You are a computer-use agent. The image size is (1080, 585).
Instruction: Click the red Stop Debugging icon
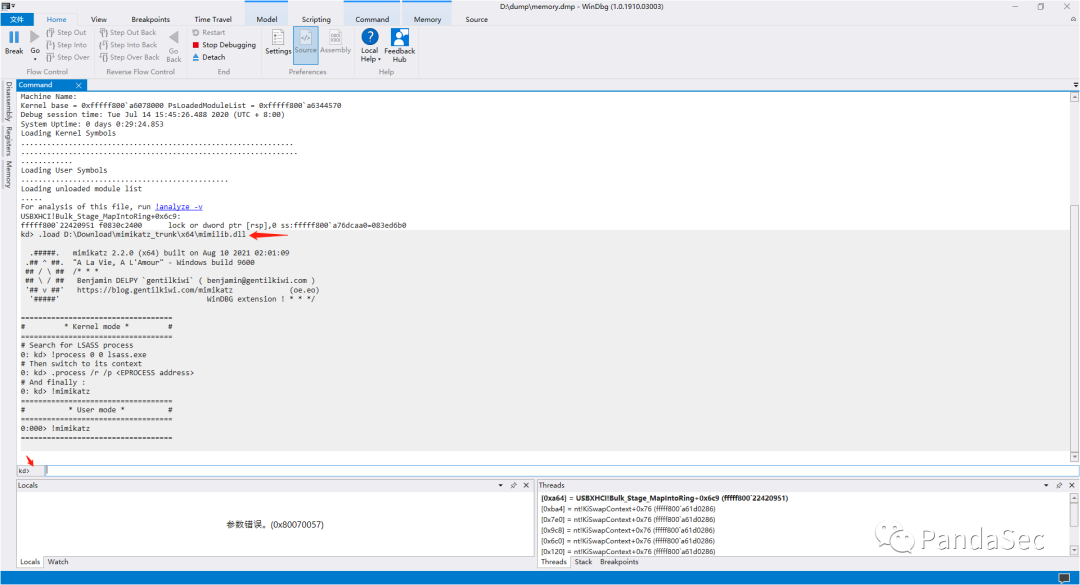pos(196,45)
